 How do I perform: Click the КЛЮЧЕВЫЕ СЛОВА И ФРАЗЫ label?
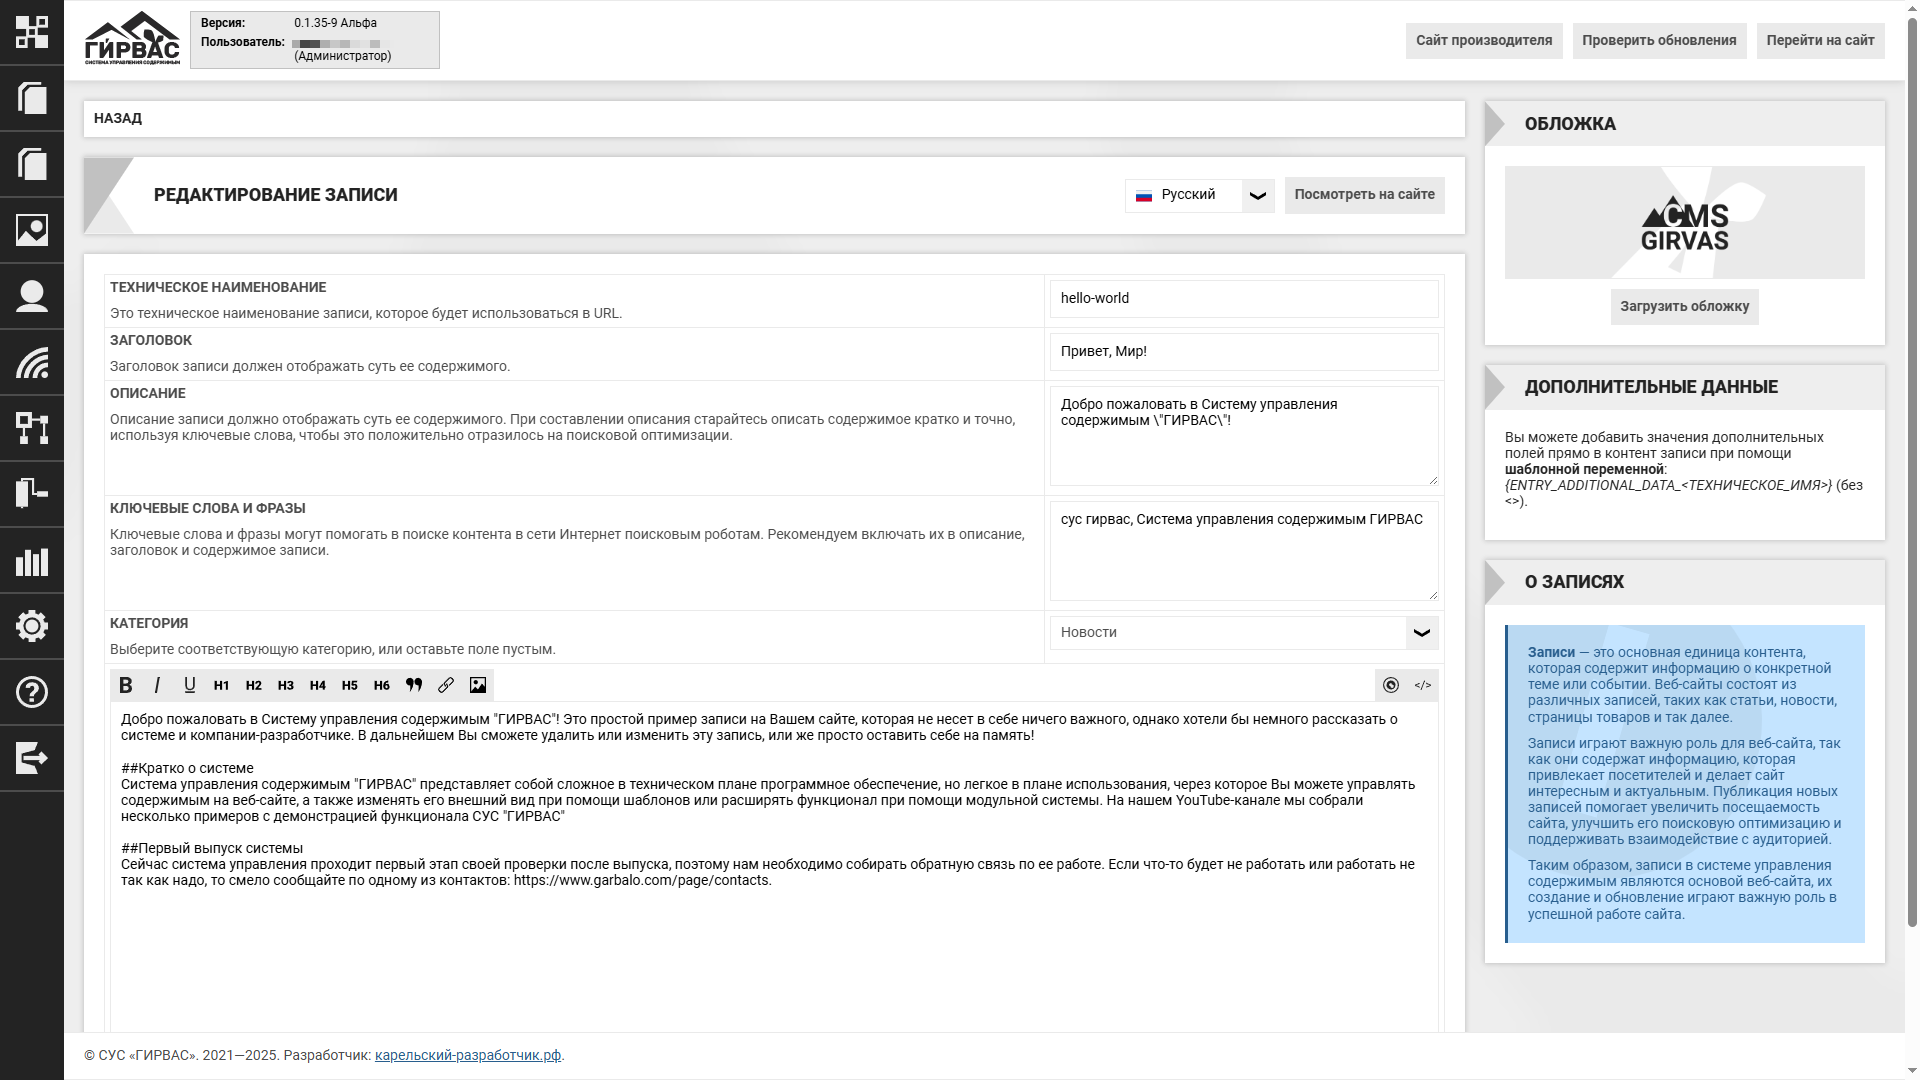(208, 508)
